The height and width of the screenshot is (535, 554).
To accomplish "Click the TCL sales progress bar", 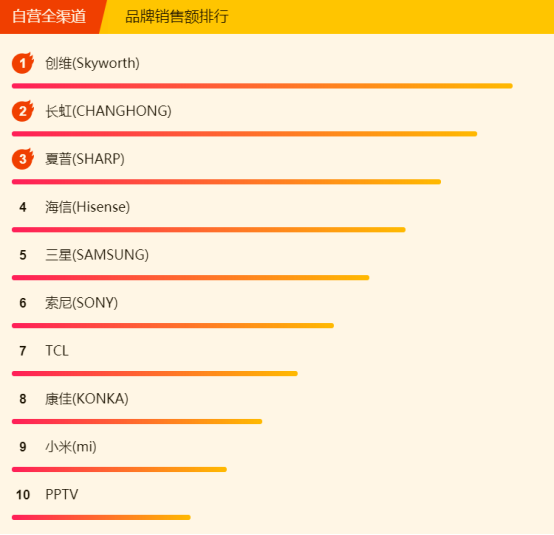I will (155, 374).
